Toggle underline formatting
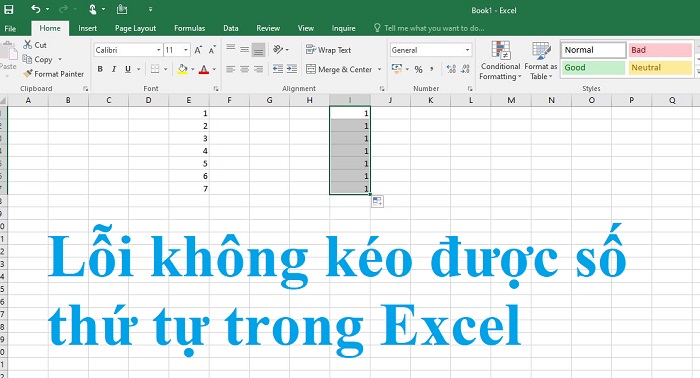This screenshot has width=700, height=378. (x=128, y=69)
